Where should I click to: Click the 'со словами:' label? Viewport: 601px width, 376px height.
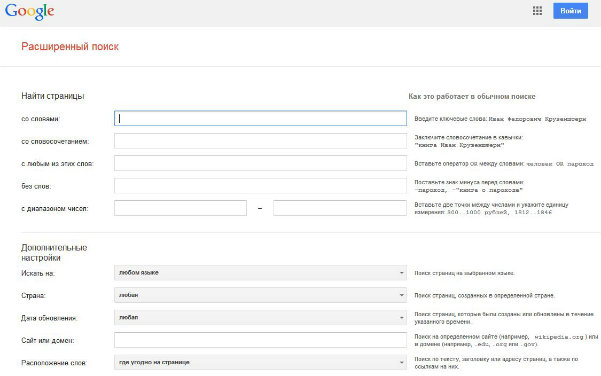(x=40, y=119)
